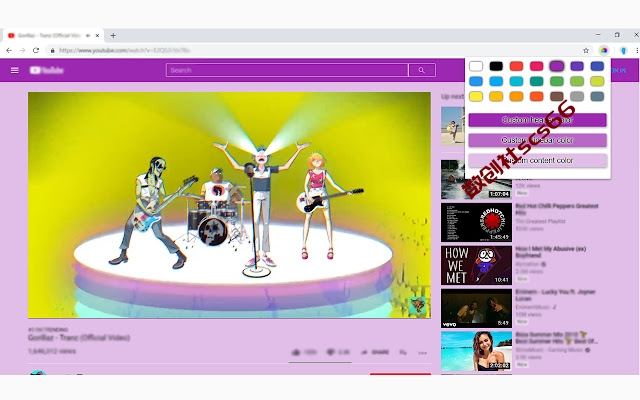Screen dimensions: 640x400
Task: Pick the white color swatch
Action: point(476,66)
